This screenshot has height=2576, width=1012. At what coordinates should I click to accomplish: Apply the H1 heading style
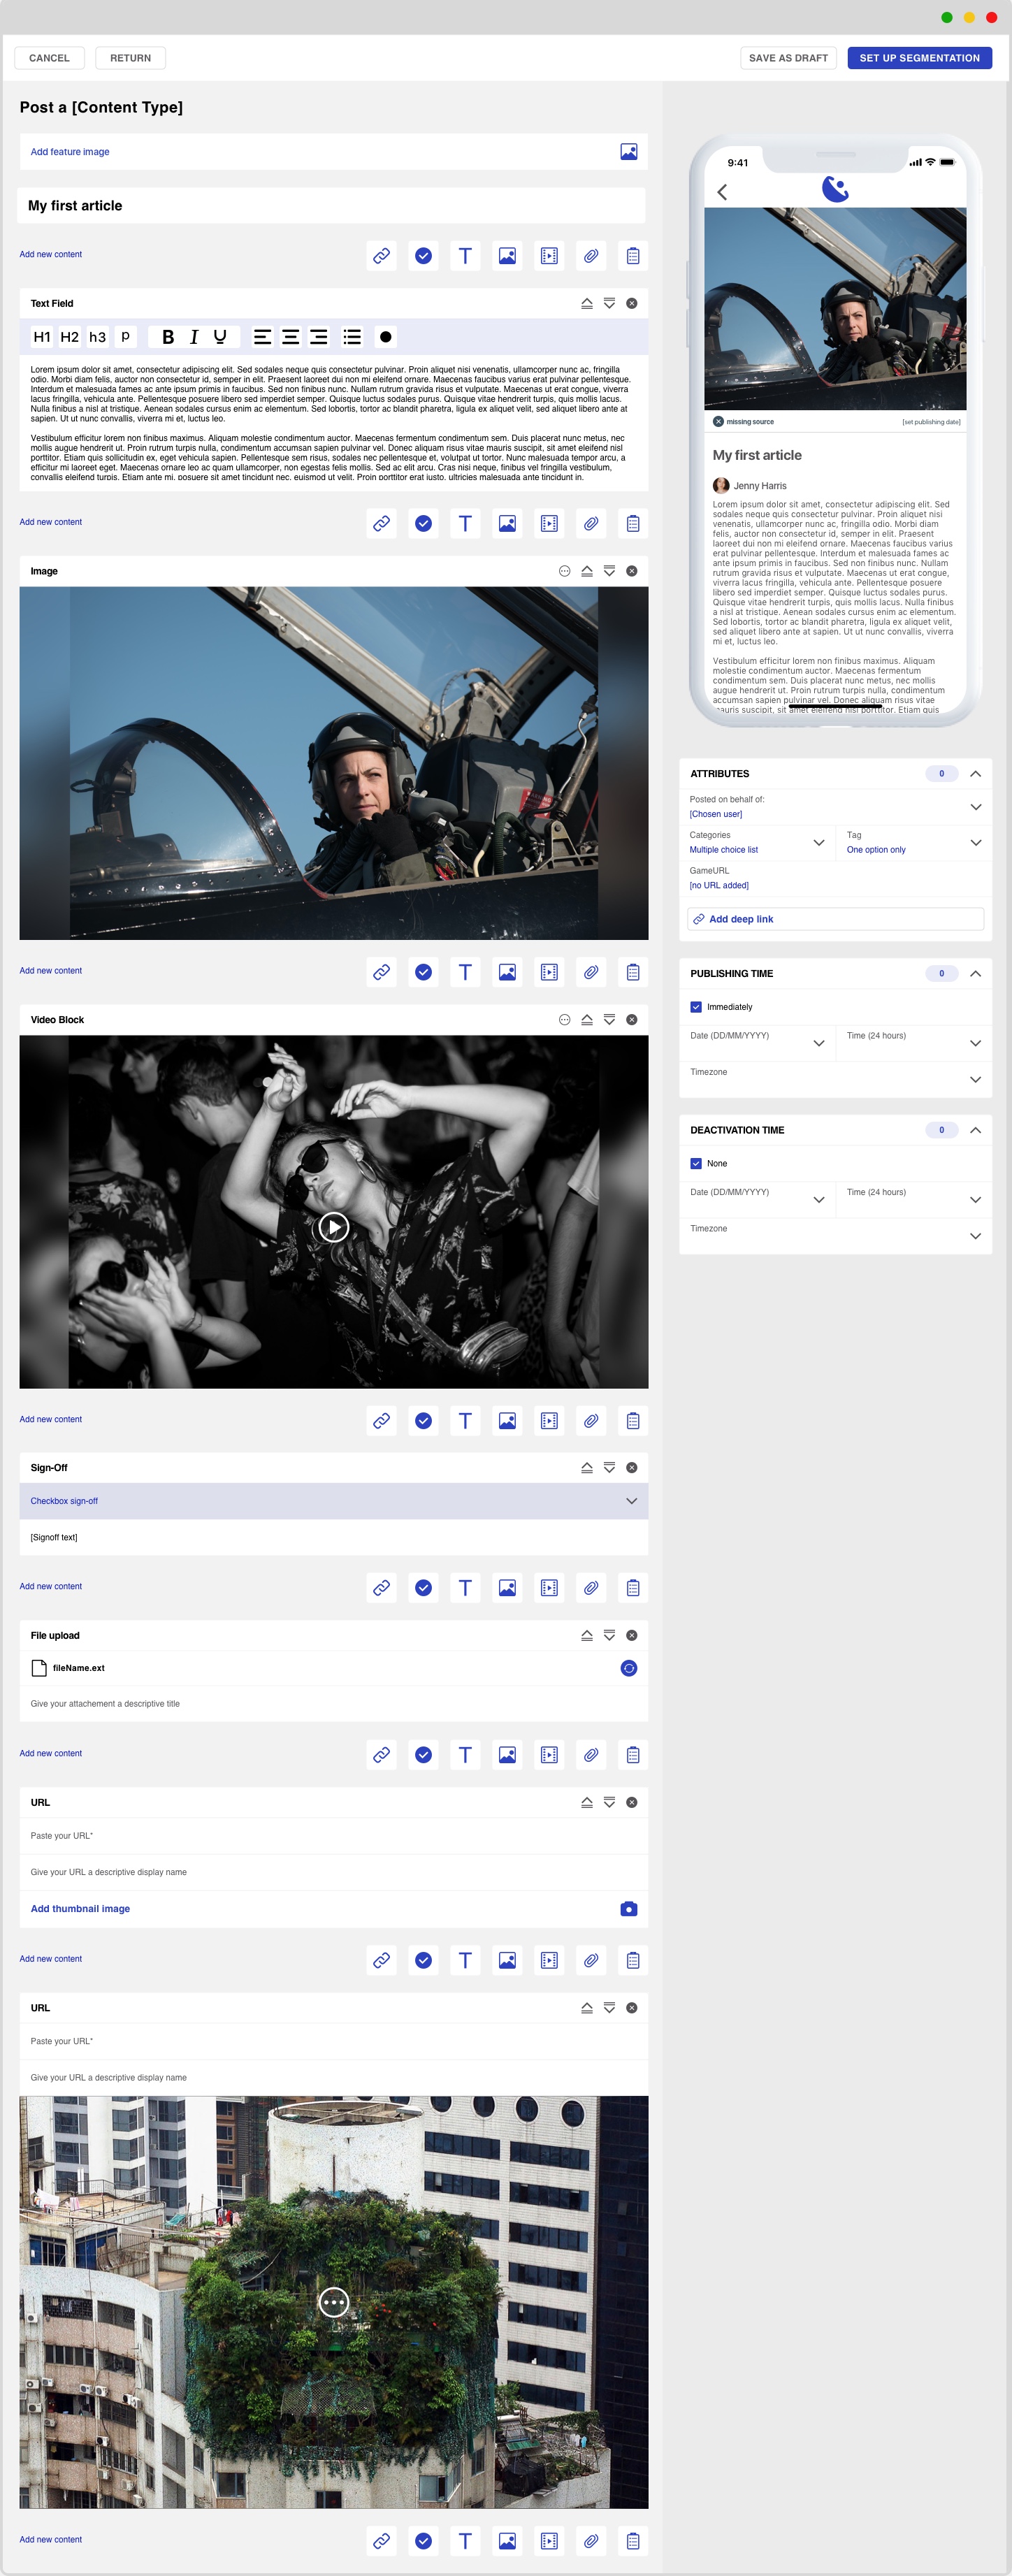[x=42, y=337]
